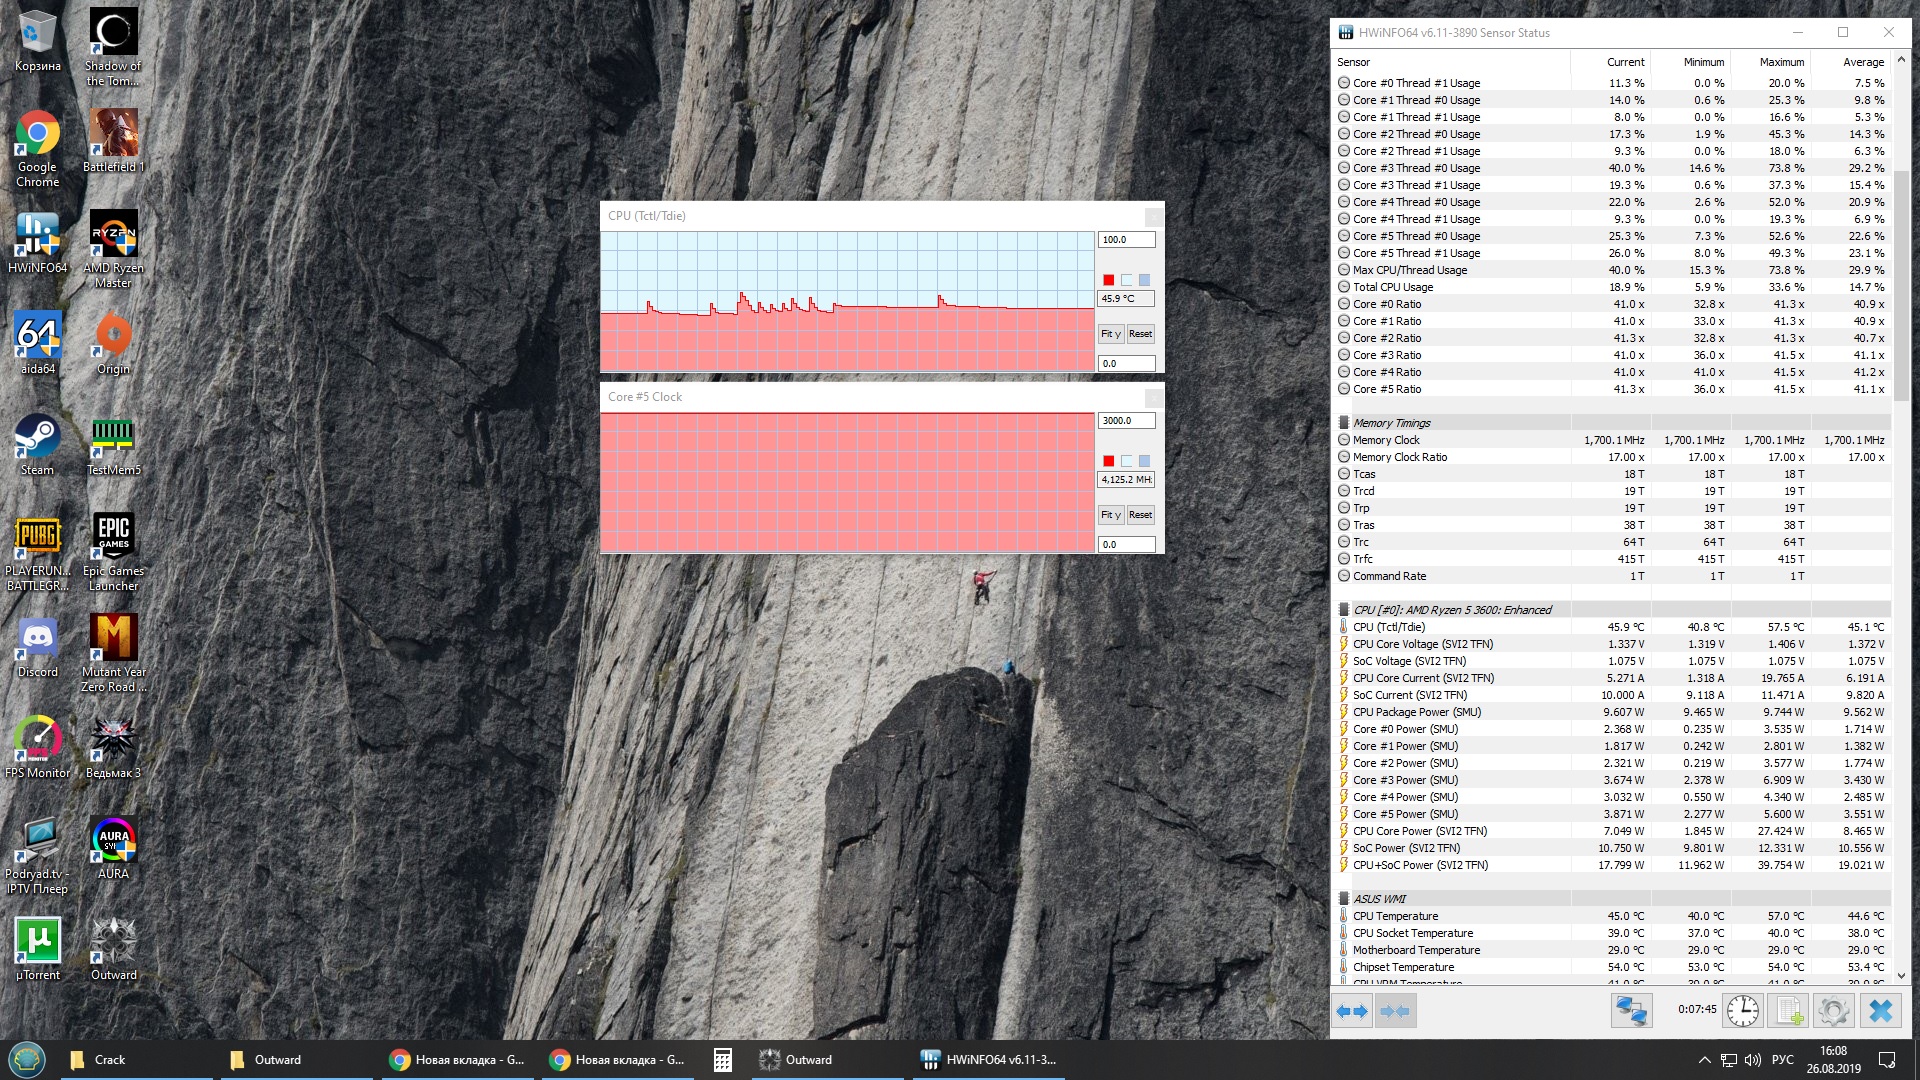Open HWiNFO sensor settings gear icon
This screenshot has width=1920, height=1080.
coord(1833,1011)
